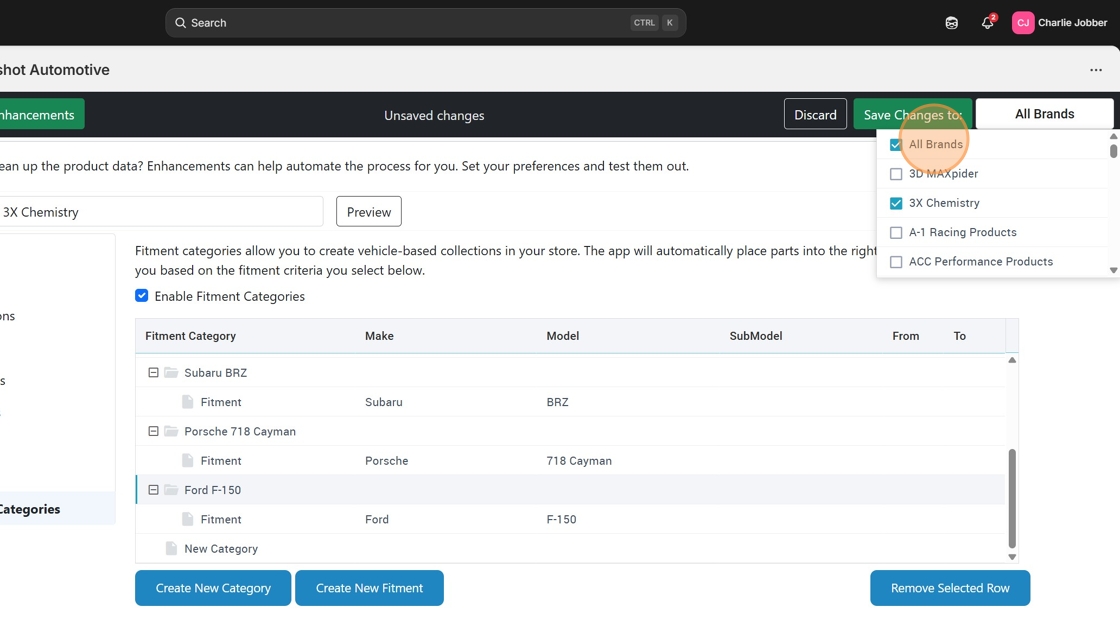Viewport: 1120px width, 626px height.
Task: Click the Discard button
Action: [815, 114]
